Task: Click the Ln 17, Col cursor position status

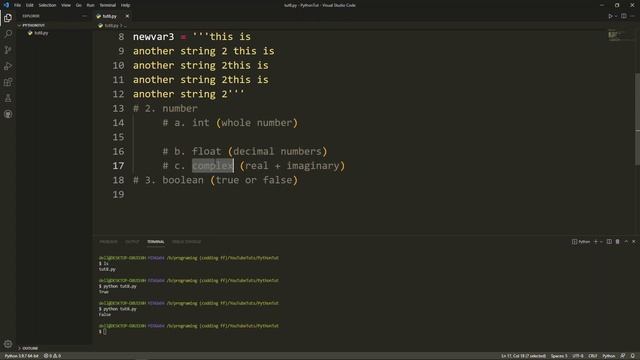Action: click(x=523, y=356)
